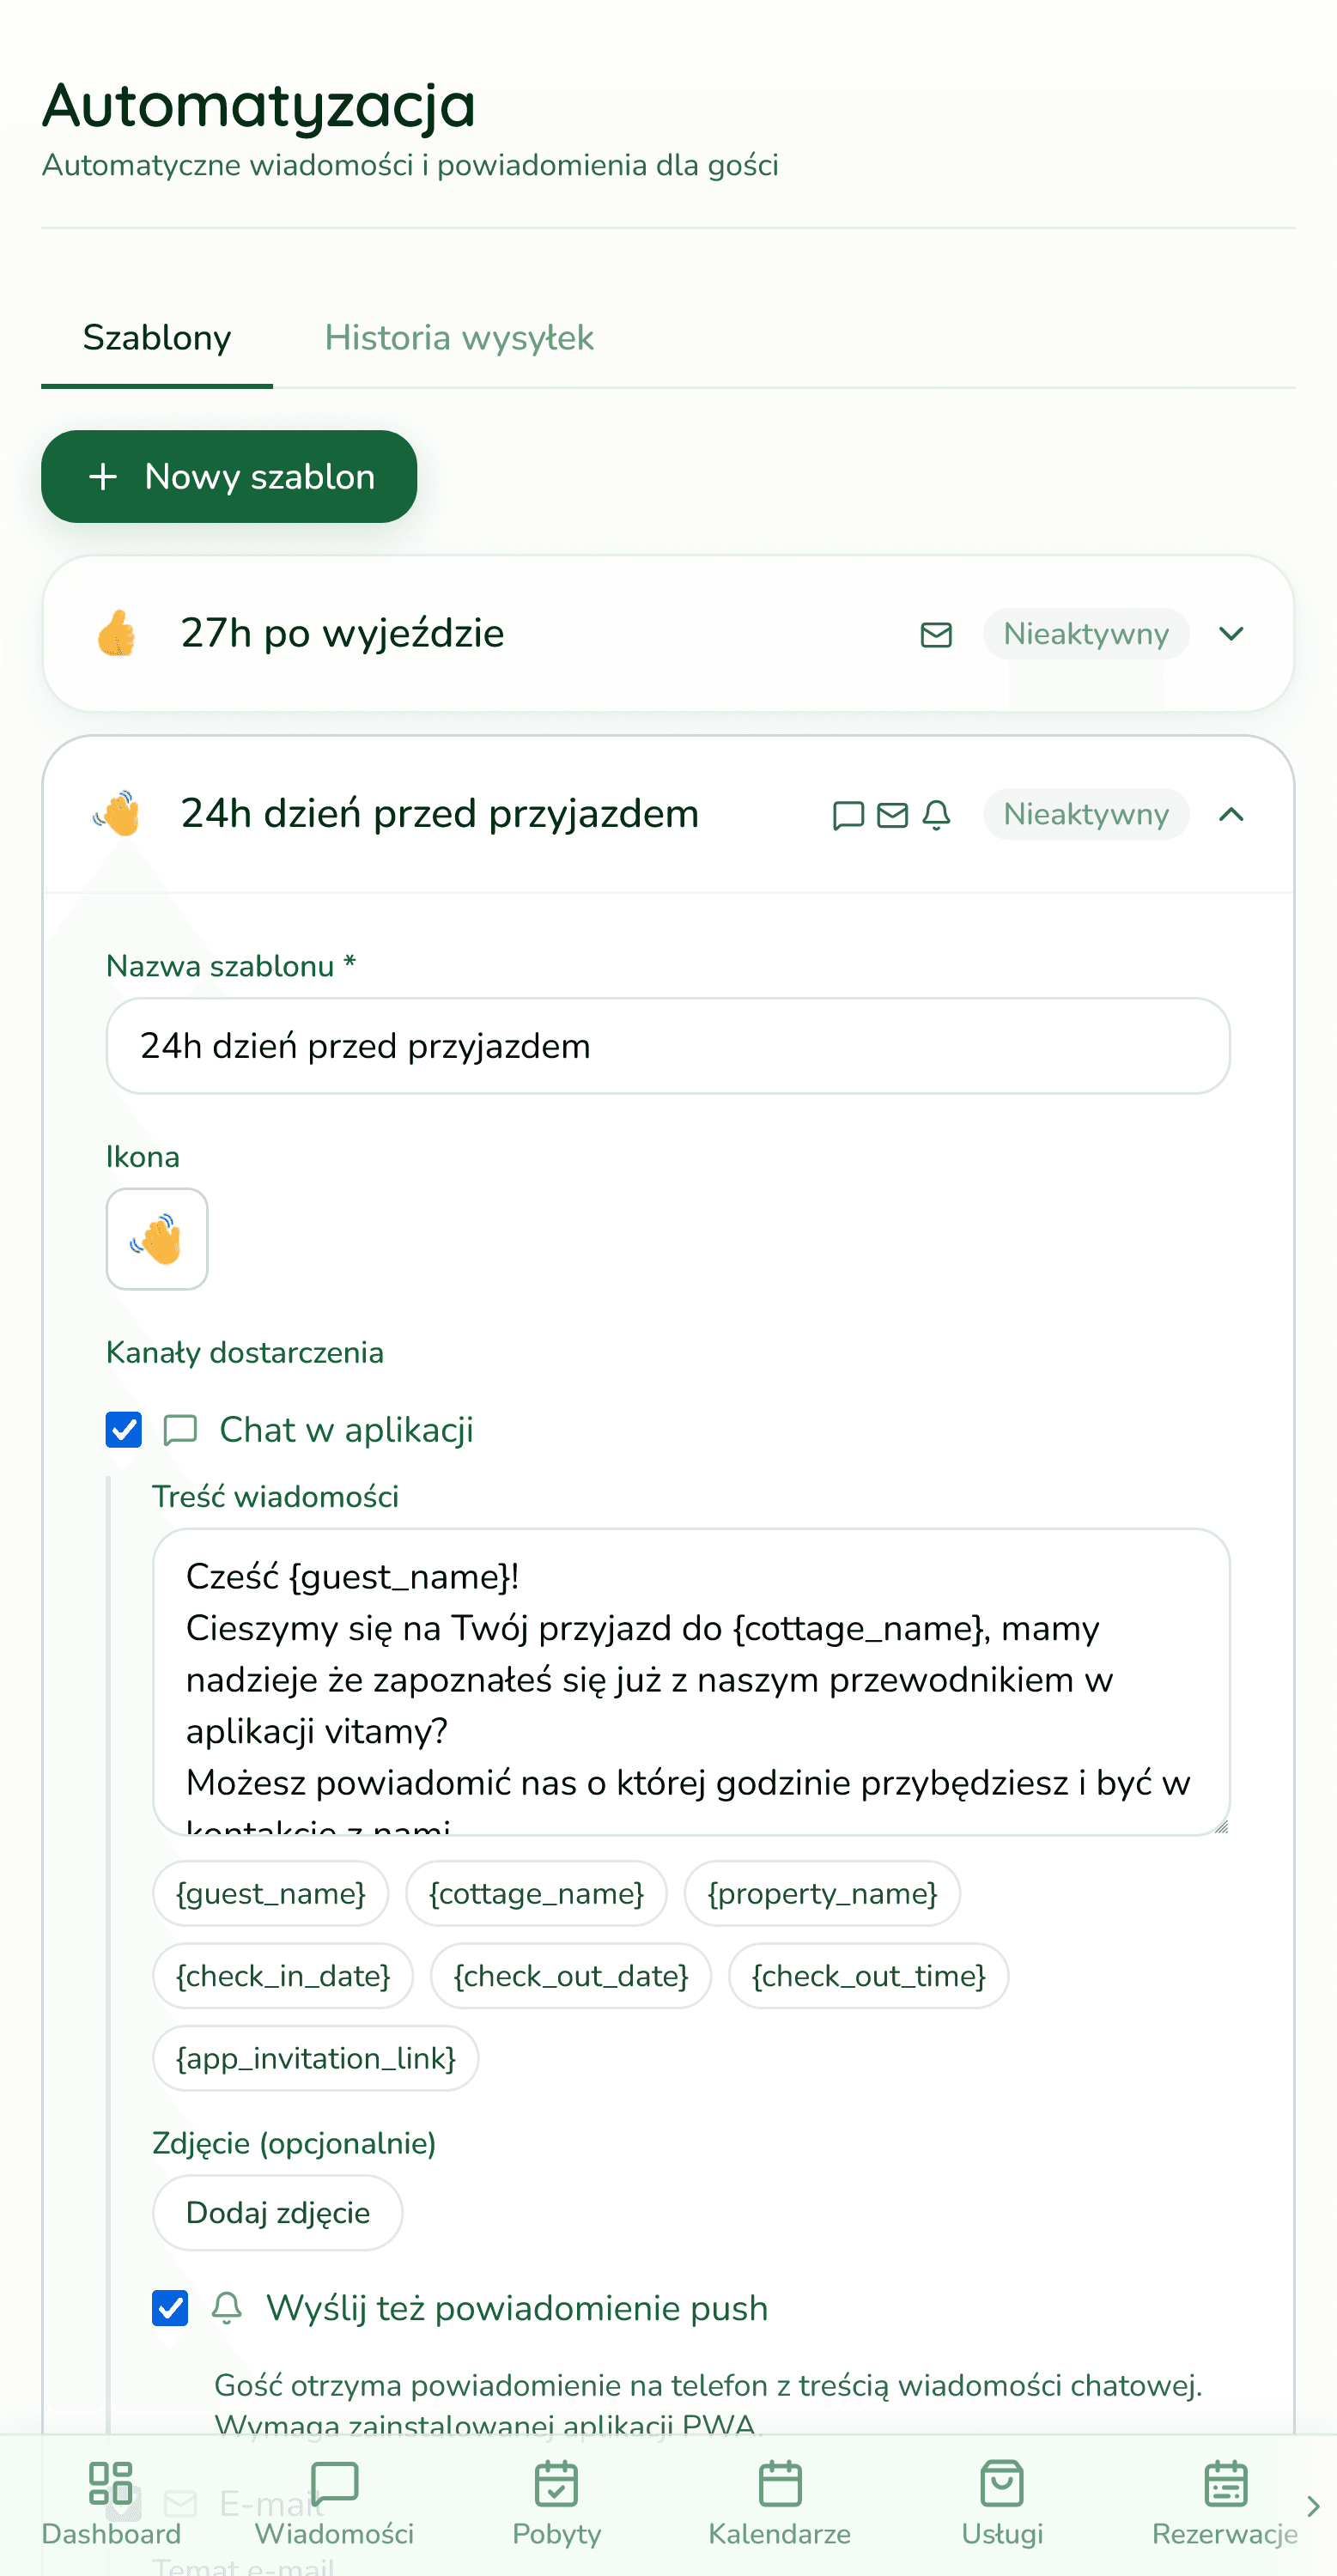Click the envelope icon on the 27h po wyjeździe card
Screen dimensions: 1337x2576
(935, 633)
